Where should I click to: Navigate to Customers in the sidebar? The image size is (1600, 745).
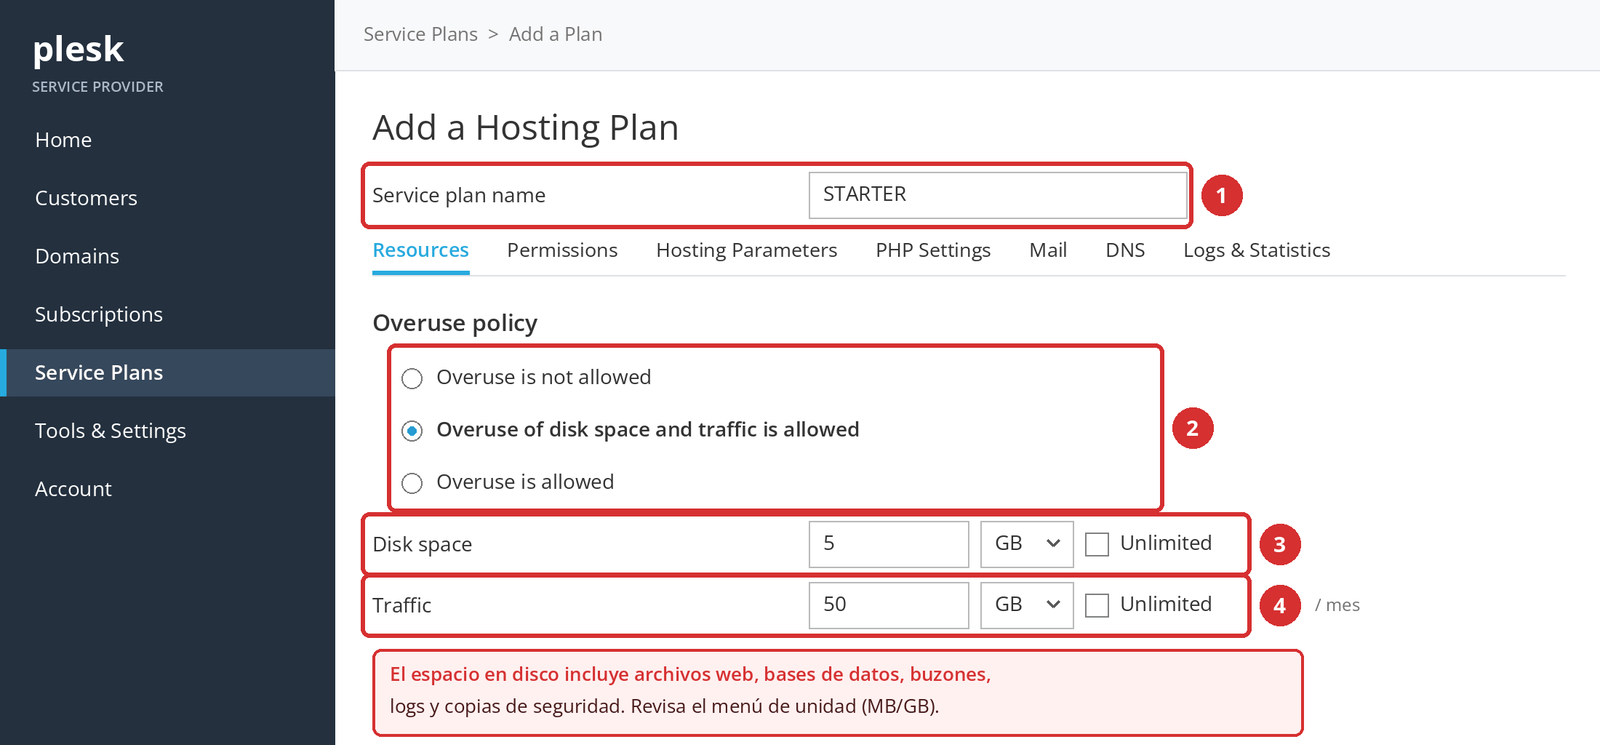[86, 198]
